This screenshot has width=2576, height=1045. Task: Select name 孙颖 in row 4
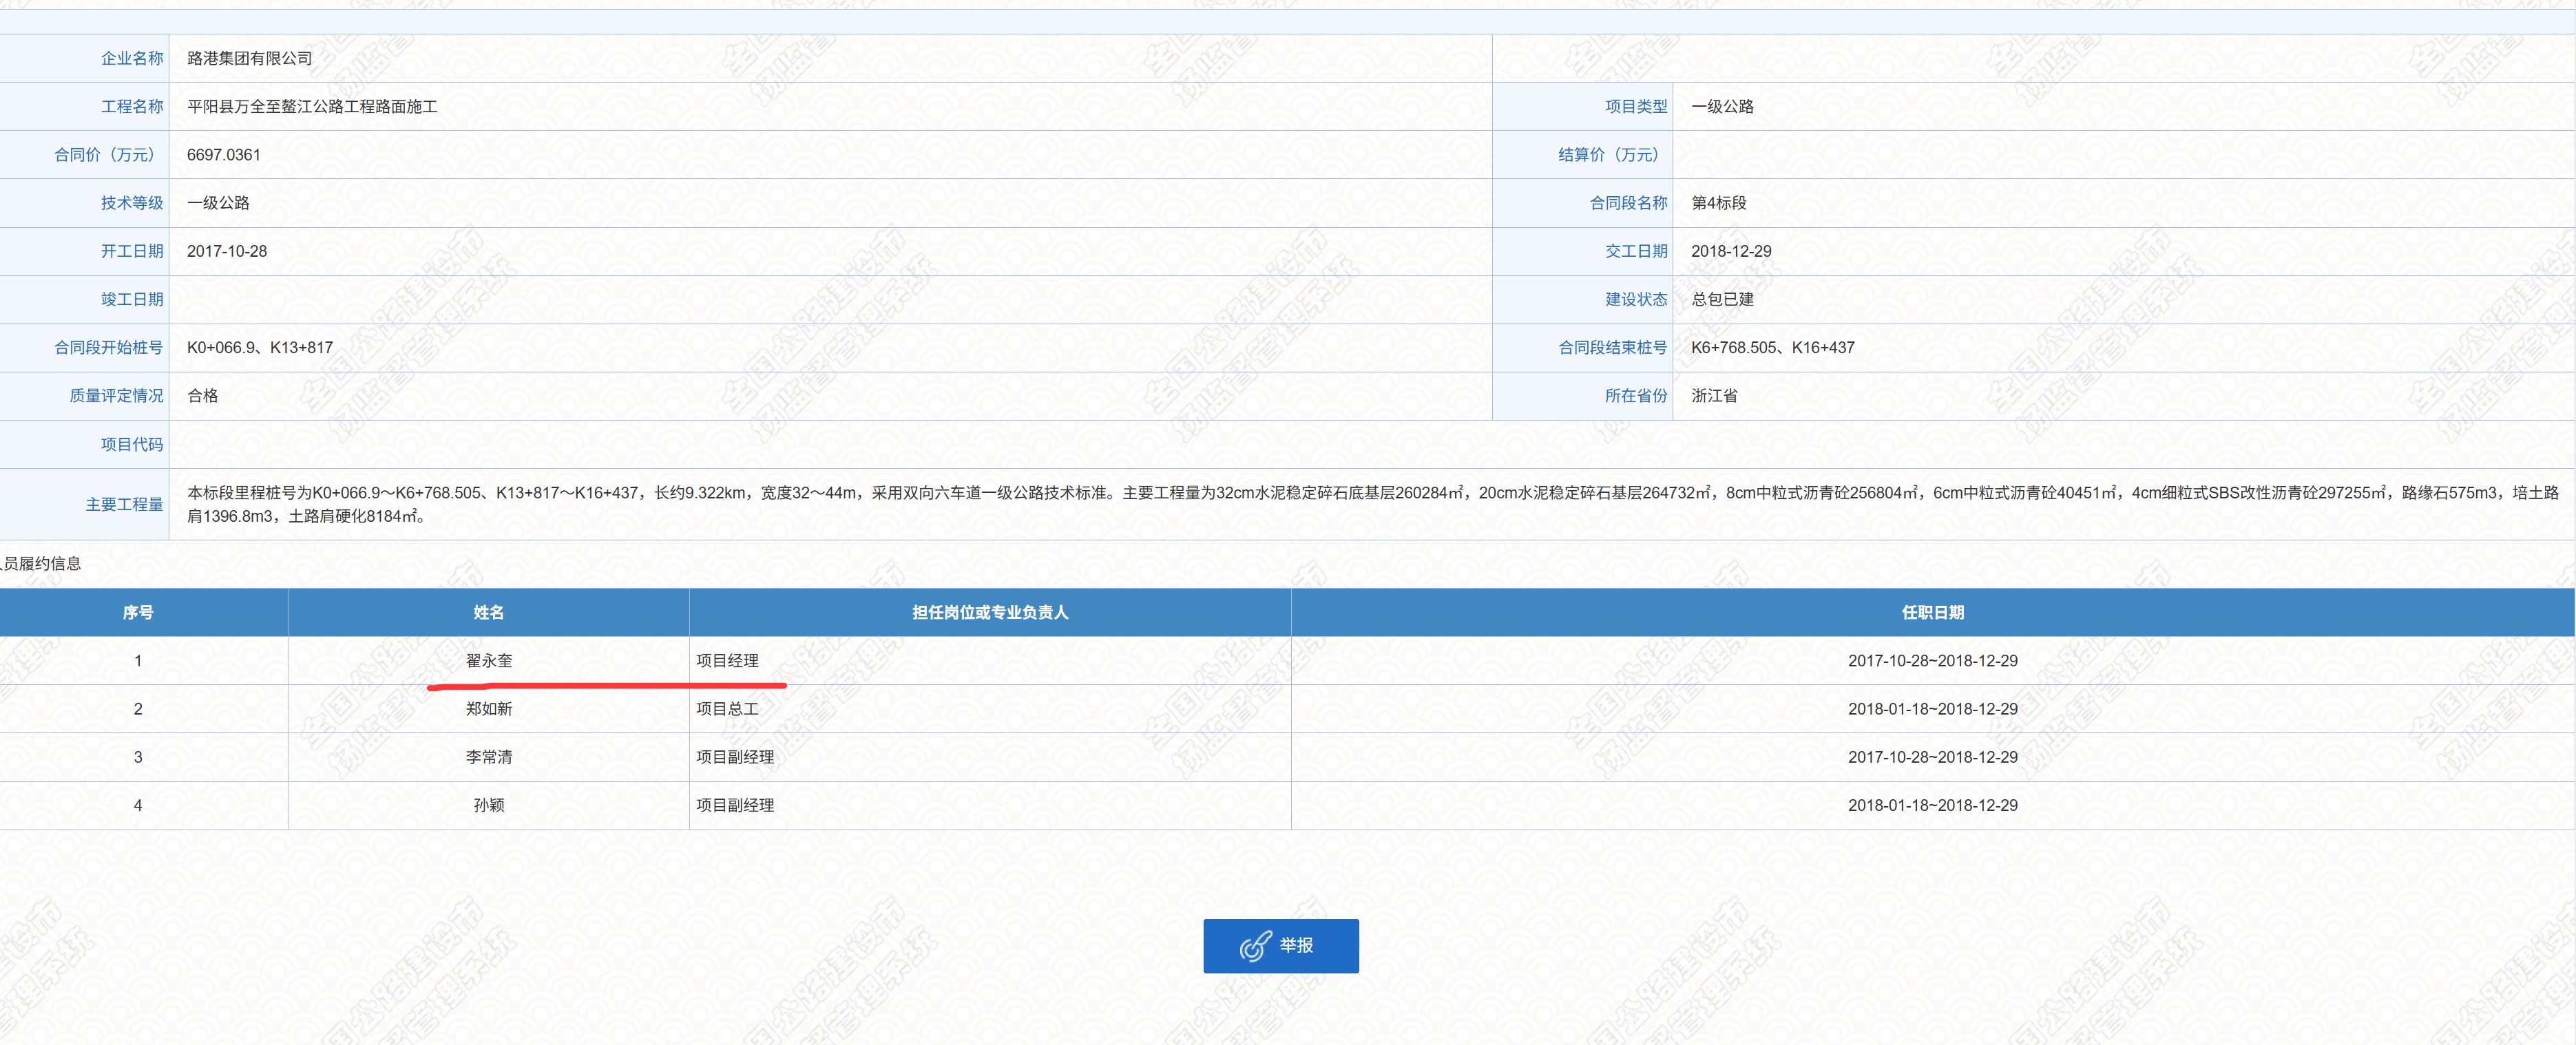(x=489, y=805)
